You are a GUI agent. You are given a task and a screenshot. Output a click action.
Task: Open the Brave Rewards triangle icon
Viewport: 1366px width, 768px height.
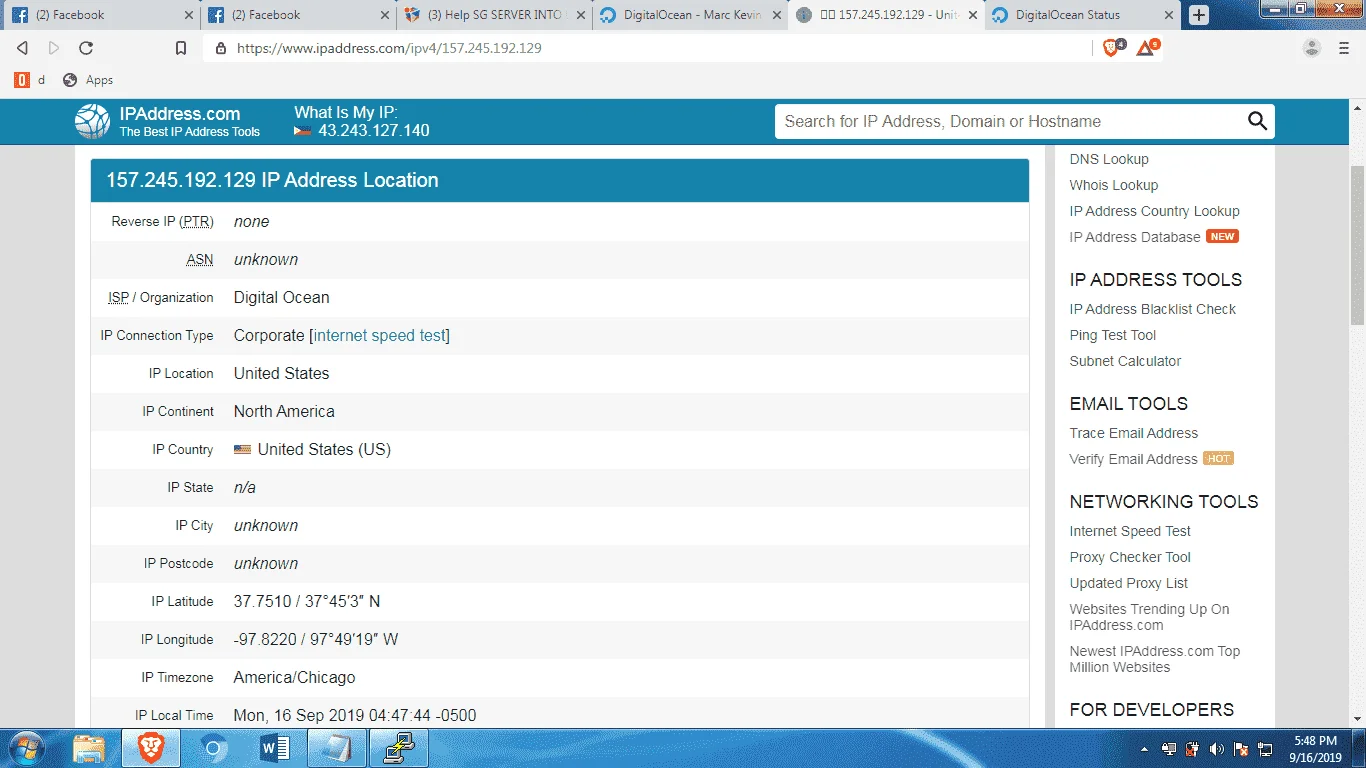(1147, 48)
